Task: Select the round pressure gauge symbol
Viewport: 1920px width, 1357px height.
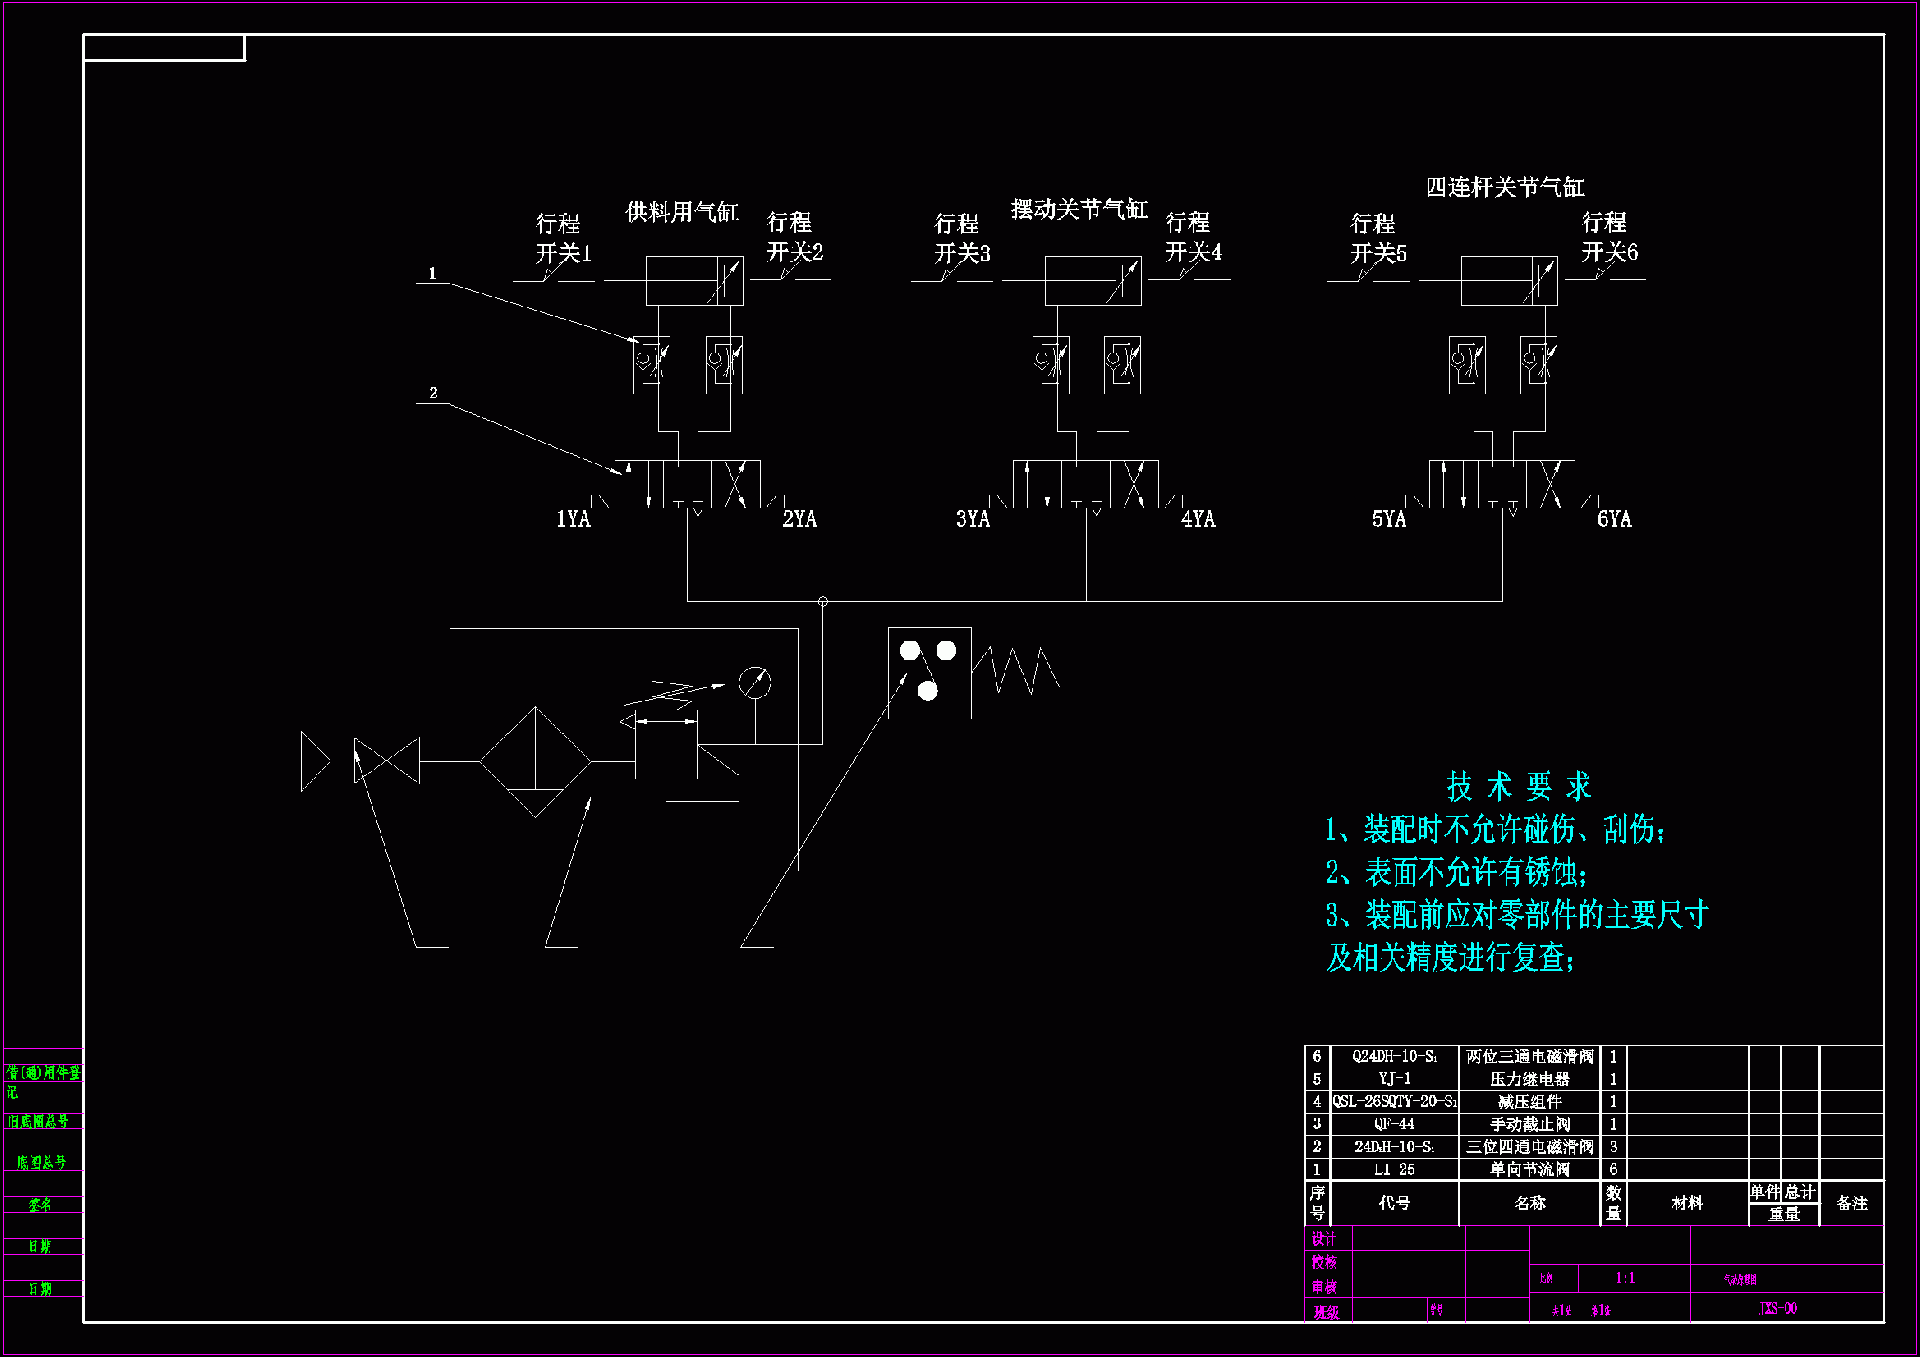Action: click(755, 683)
